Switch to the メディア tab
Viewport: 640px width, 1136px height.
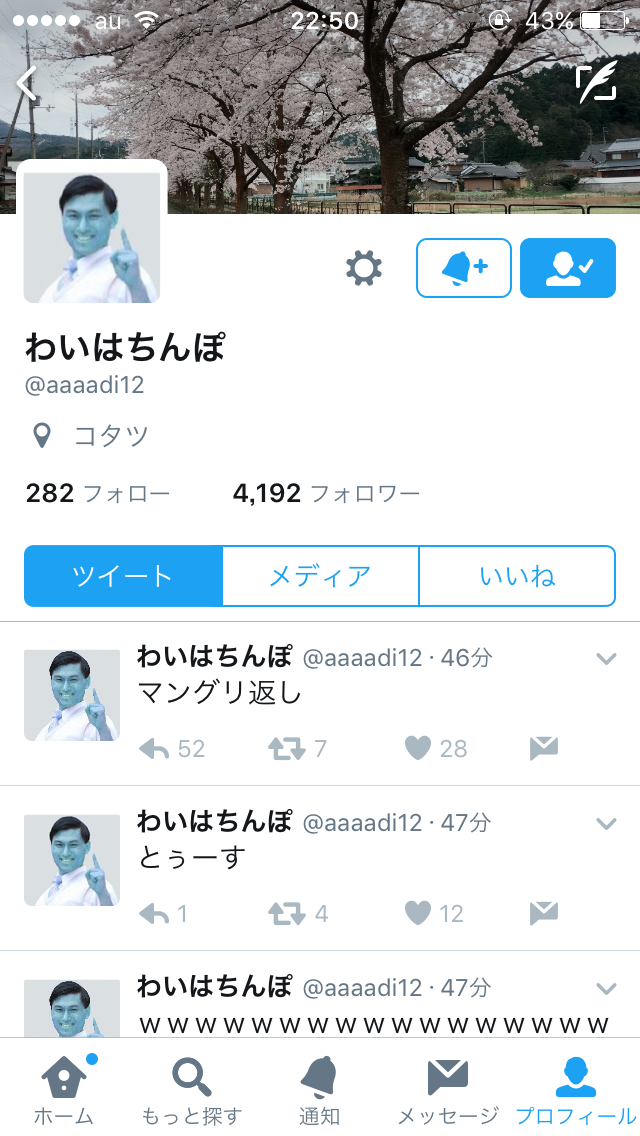[320, 576]
